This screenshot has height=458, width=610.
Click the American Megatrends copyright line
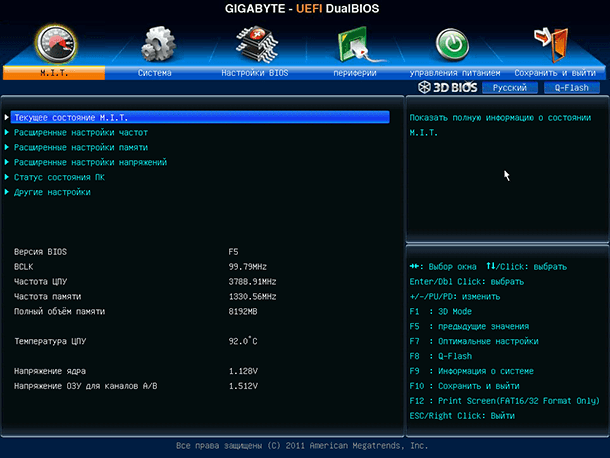click(x=302, y=446)
